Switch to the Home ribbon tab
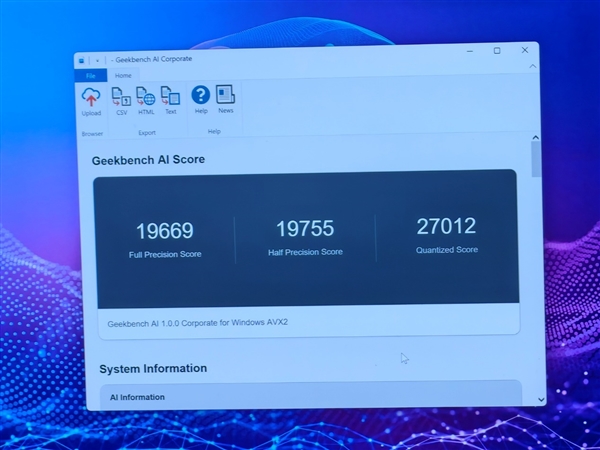The image size is (600, 450). (x=123, y=75)
